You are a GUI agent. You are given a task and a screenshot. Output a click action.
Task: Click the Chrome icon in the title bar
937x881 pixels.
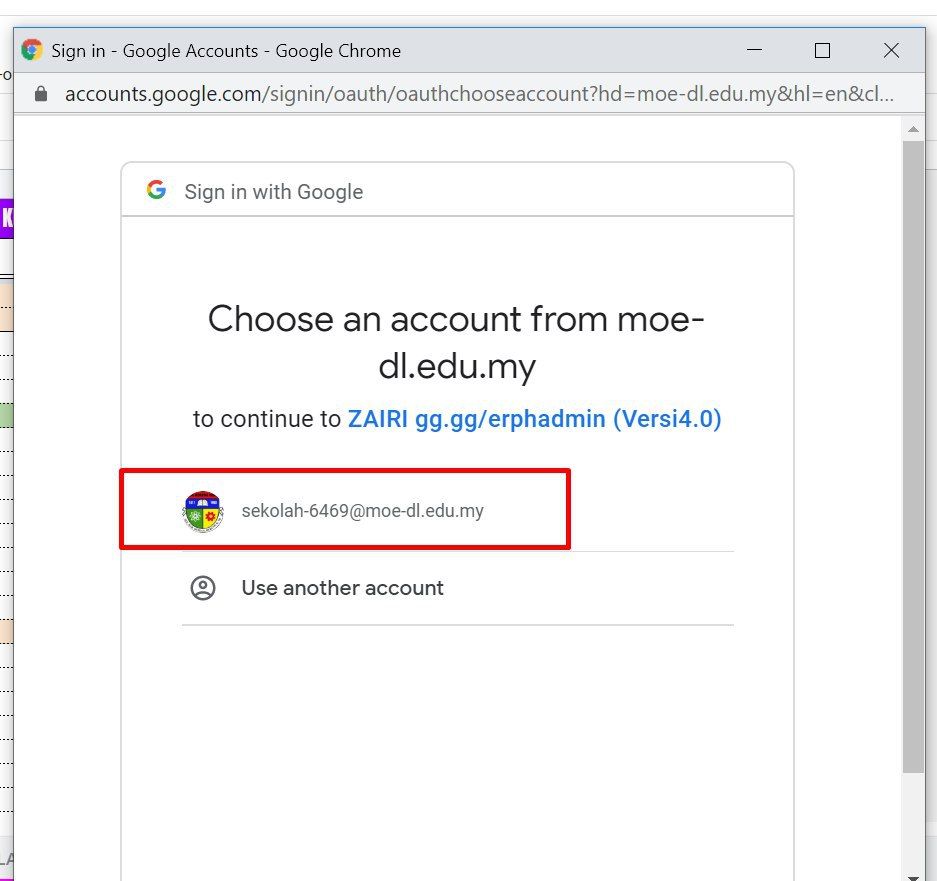(32, 50)
